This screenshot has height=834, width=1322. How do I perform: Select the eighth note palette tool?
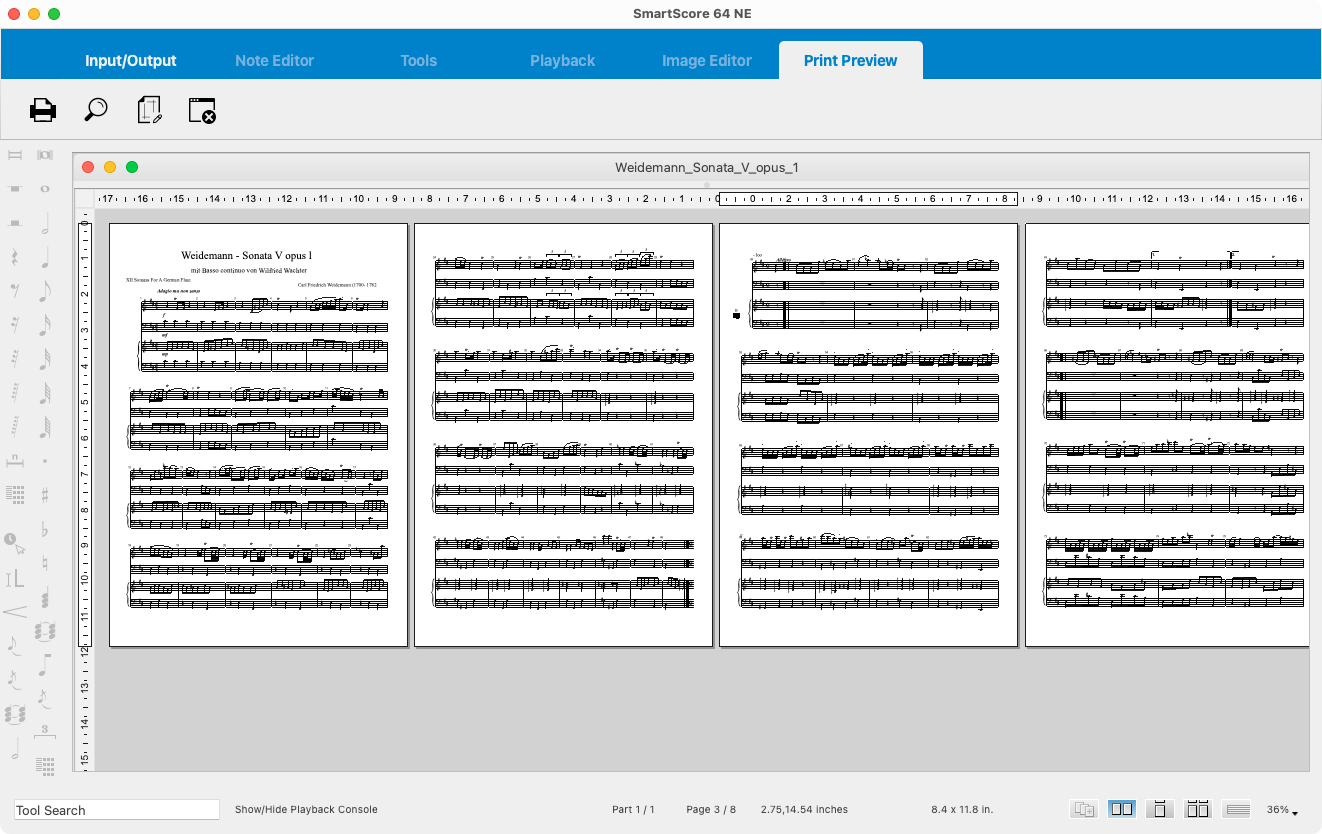coord(45,291)
